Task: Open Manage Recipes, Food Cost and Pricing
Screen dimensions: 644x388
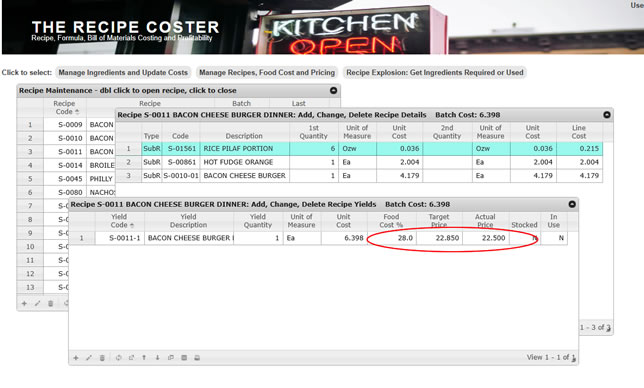Action: point(267,72)
